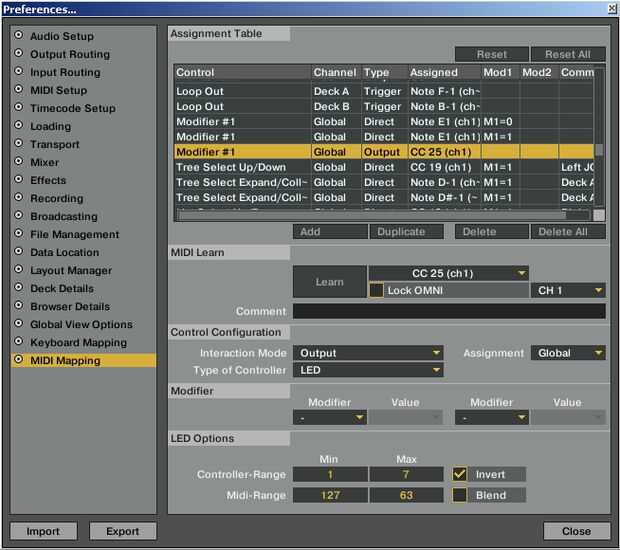Select Loop Out Deck B row

click(384, 107)
